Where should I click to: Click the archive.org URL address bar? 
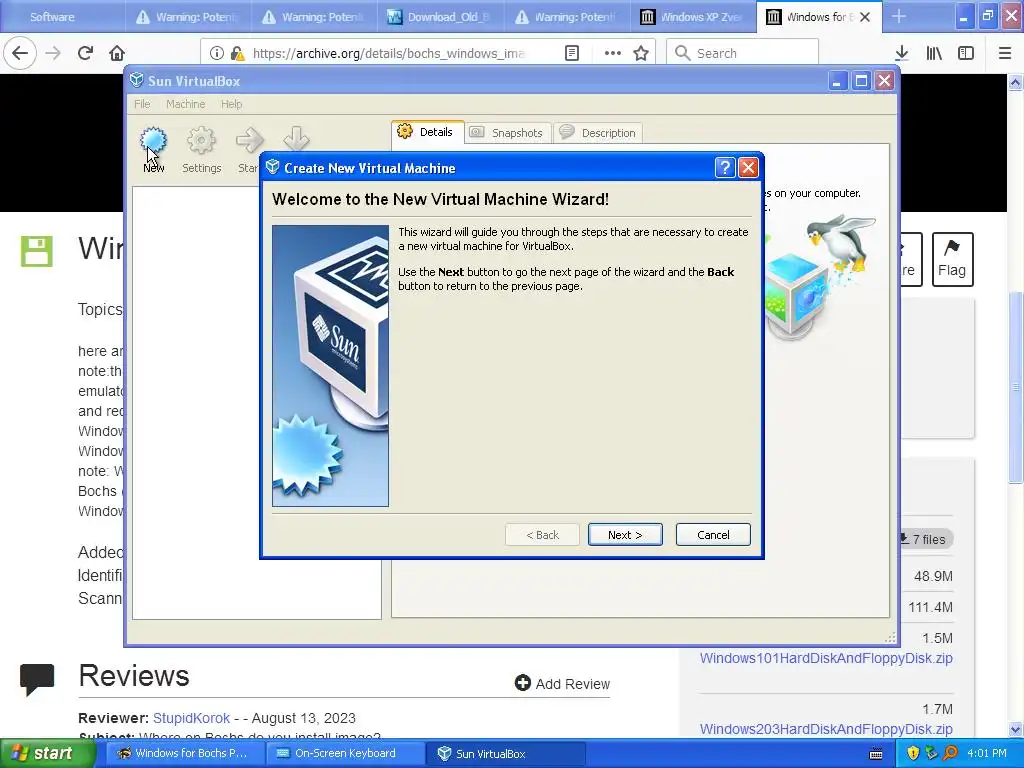[389, 54]
